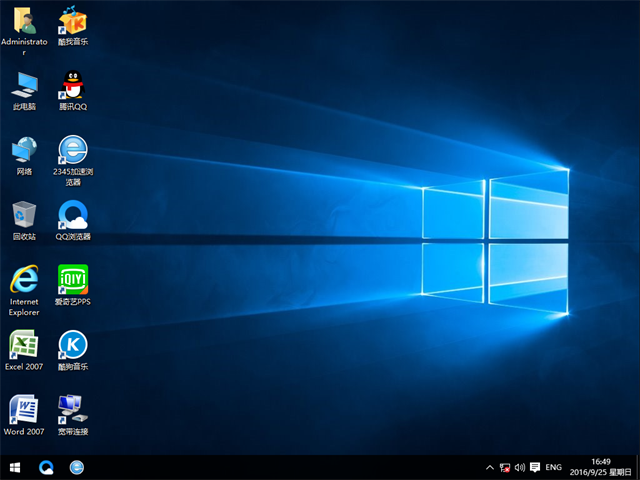
Task: Click the Internet Explorer desktop icon
Action: pos(24,280)
